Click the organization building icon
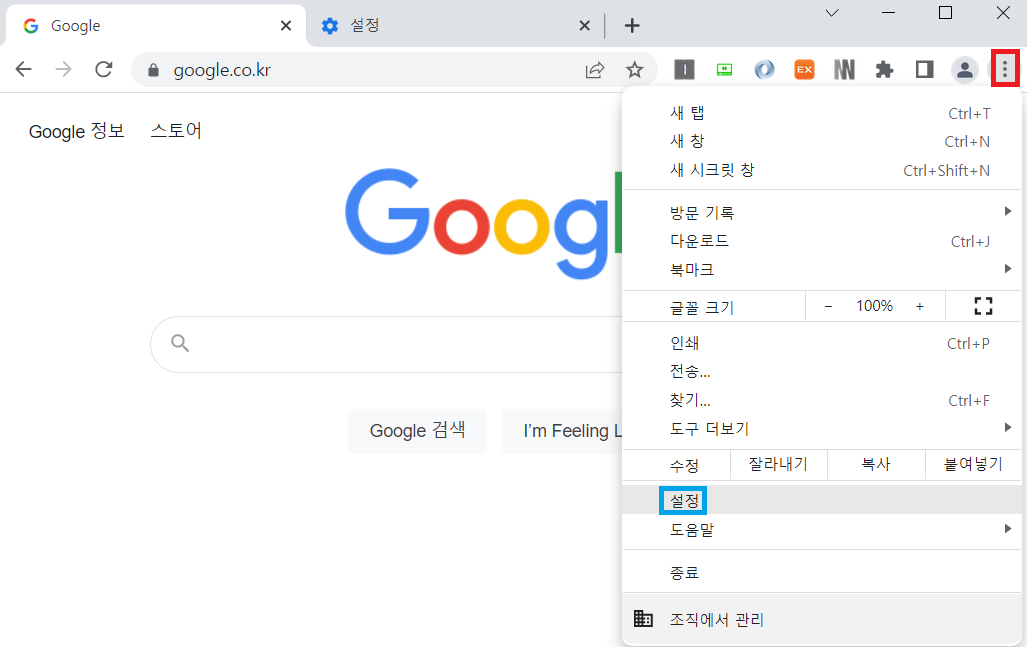 click(643, 618)
